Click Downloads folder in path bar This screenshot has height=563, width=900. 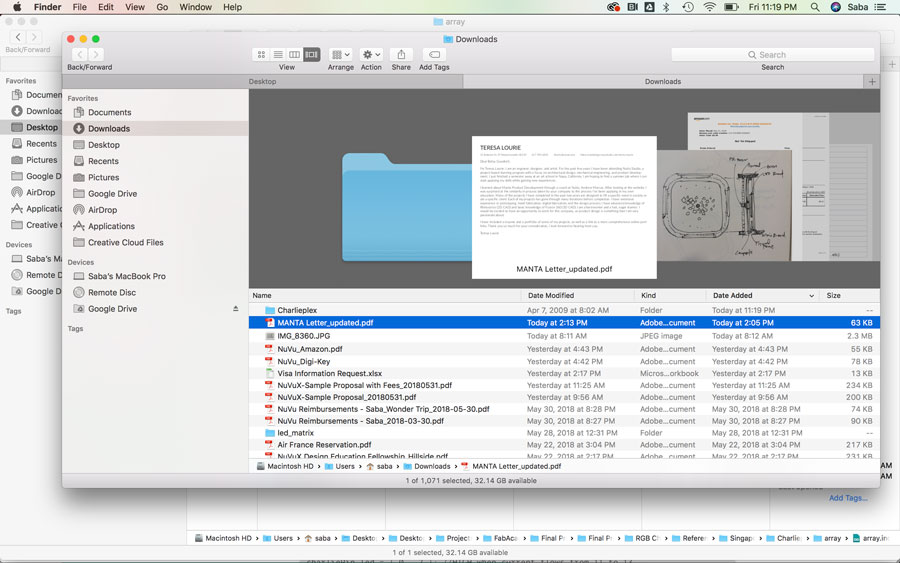[427, 467]
